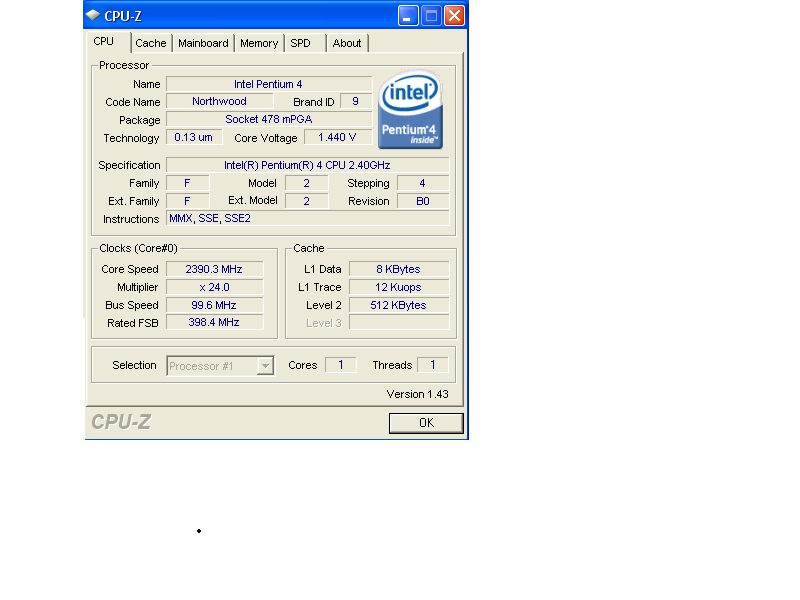Click the Core Speed value 2390.3 MHz
The height and width of the screenshot is (600, 800).
click(x=214, y=269)
